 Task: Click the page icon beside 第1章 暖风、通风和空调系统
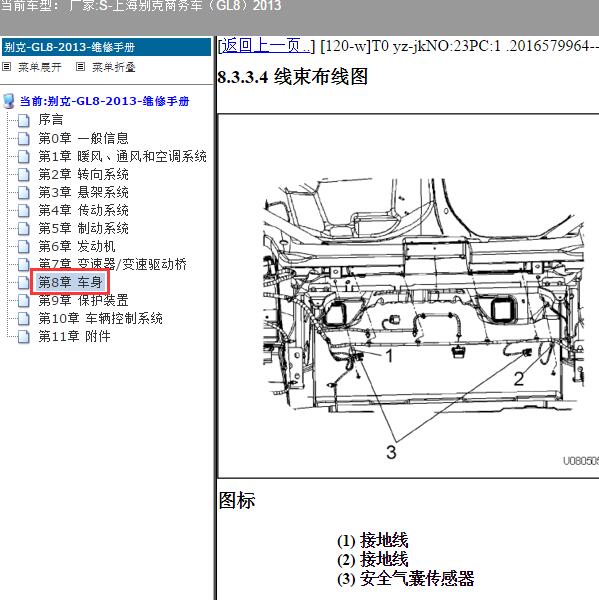click(x=23, y=157)
